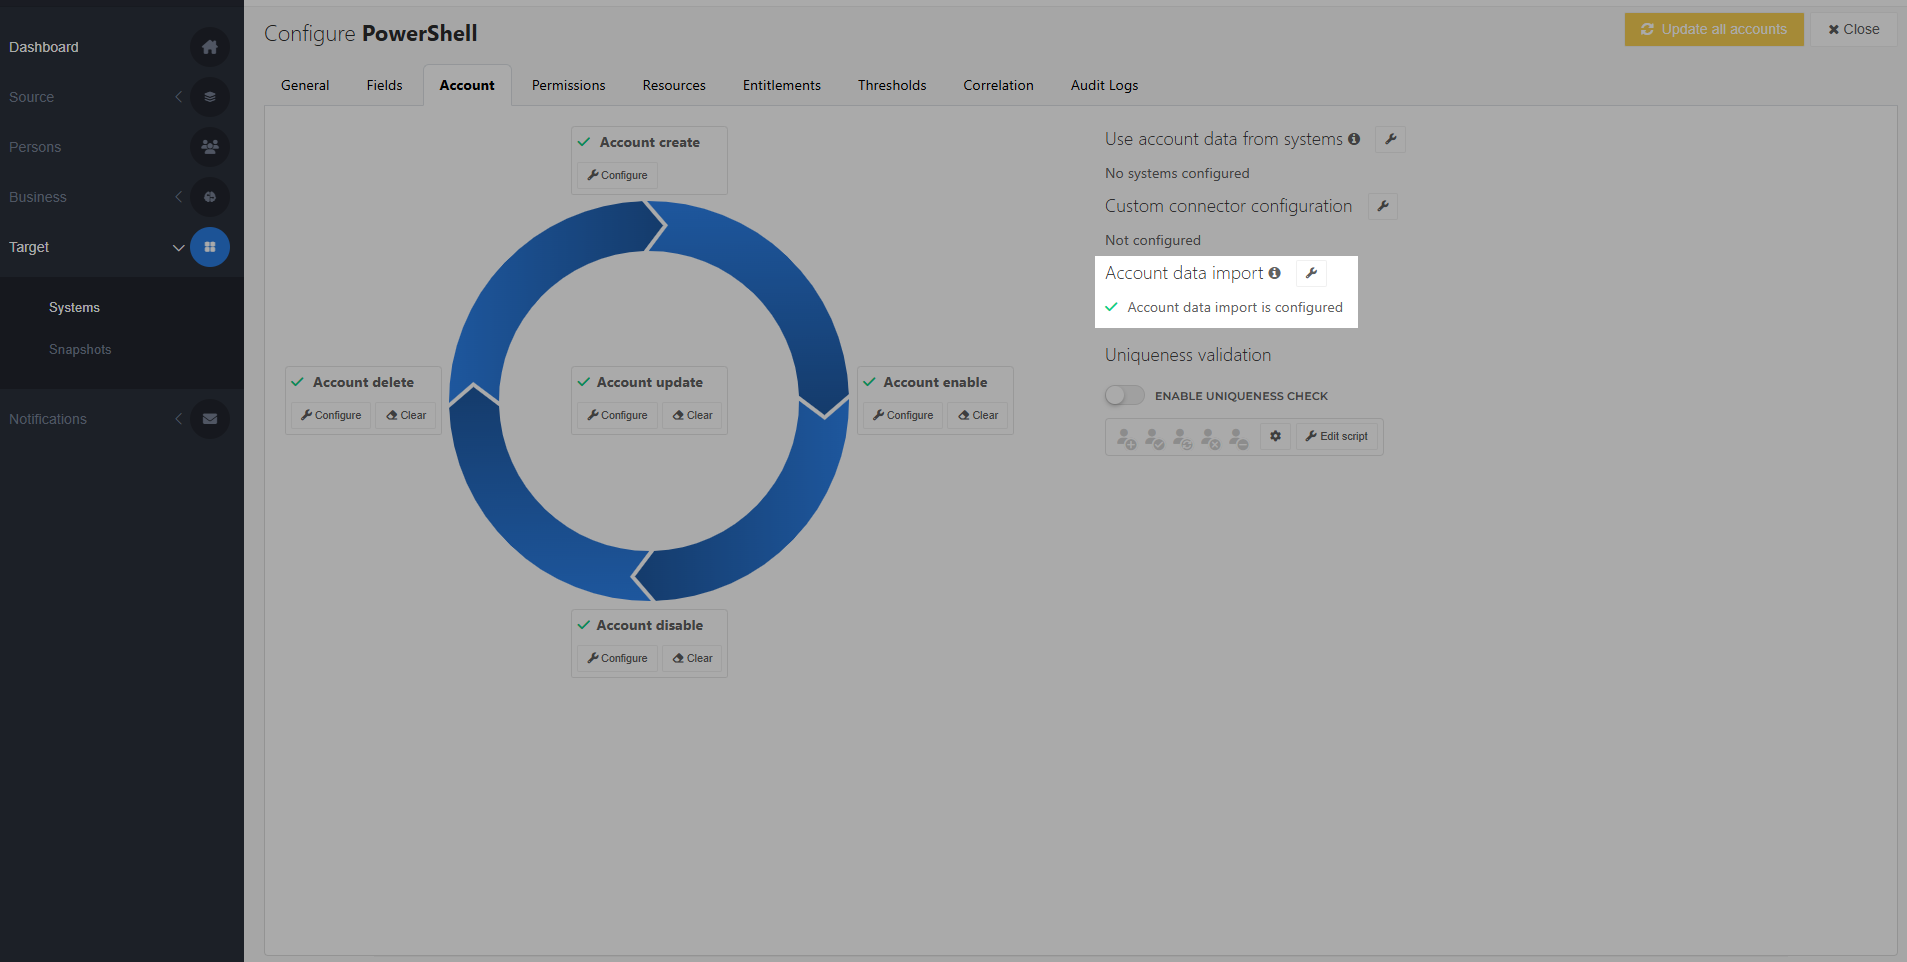Click green checkmark beside Account disable
This screenshot has height=962, width=1907.
pyautogui.click(x=584, y=625)
